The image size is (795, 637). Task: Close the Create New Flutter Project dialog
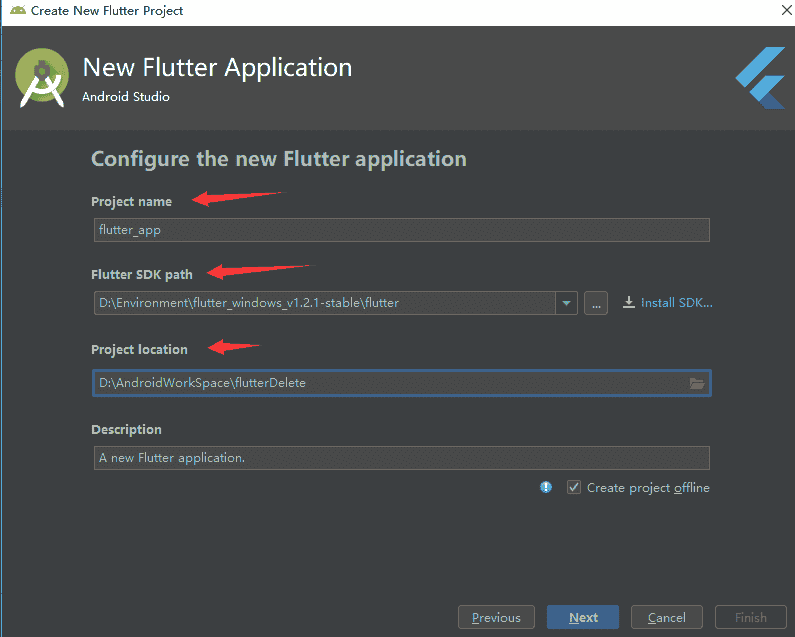(778, 11)
